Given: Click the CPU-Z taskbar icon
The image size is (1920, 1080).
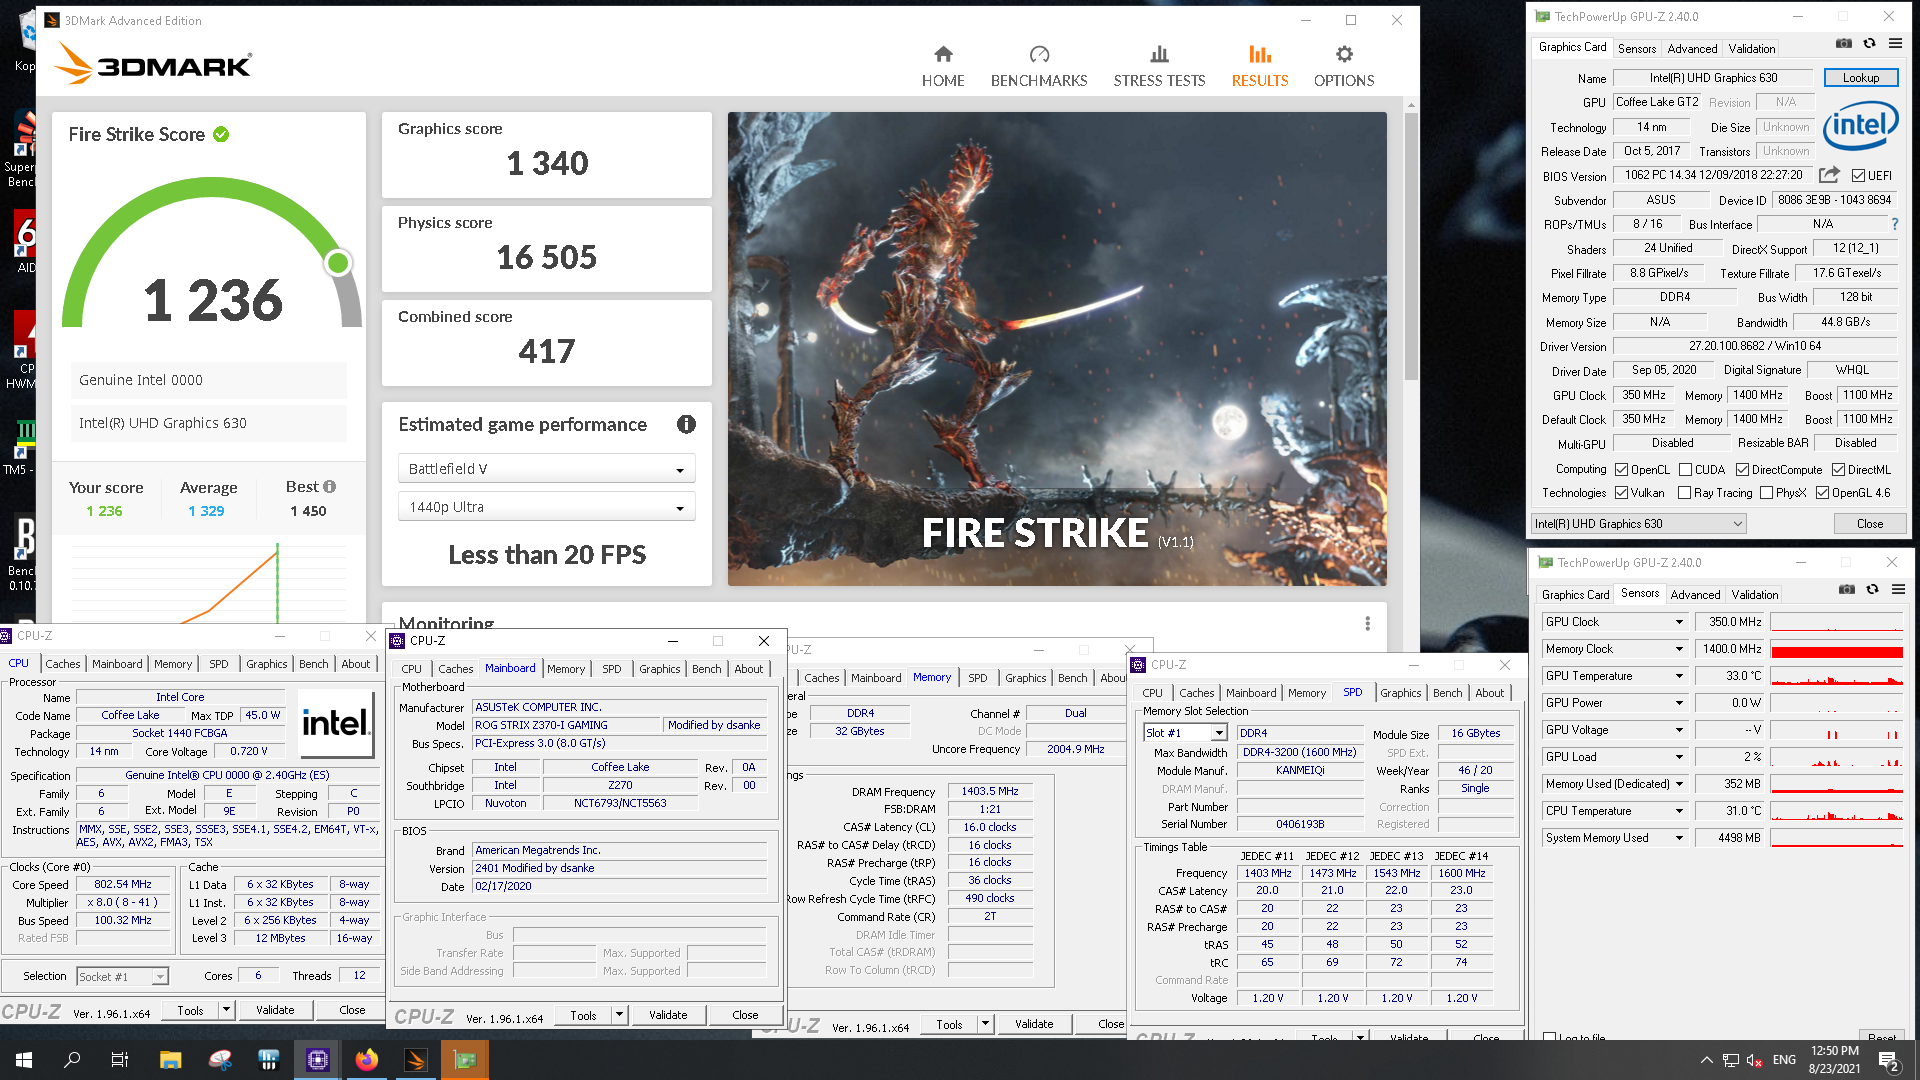Looking at the screenshot, I should (x=318, y=1060).
